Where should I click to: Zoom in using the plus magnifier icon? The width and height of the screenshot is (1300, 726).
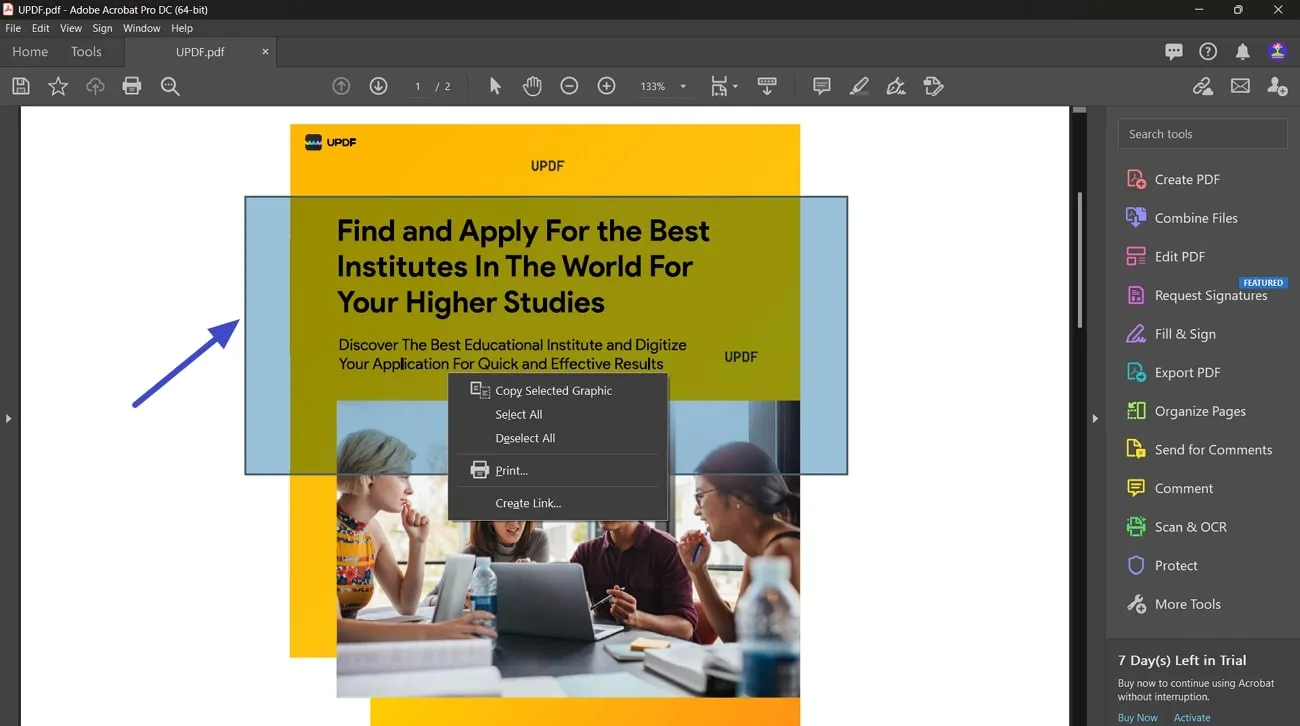[606, 86]
